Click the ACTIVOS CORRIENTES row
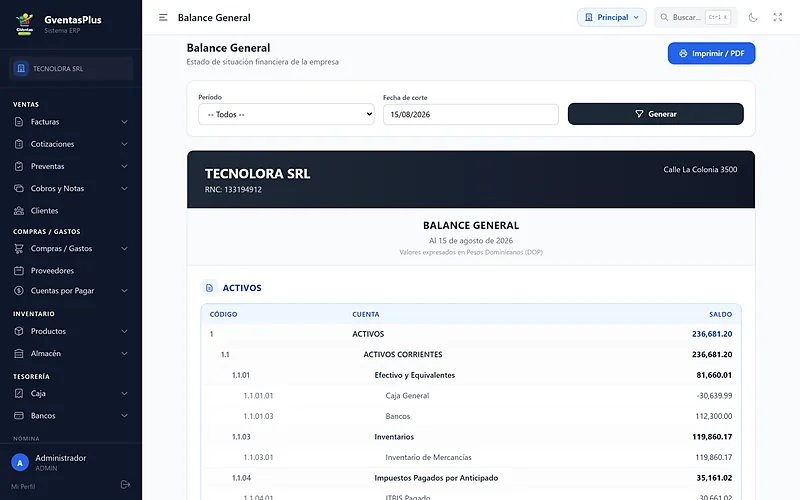This screenshot has height=500, width=800. 471,354
